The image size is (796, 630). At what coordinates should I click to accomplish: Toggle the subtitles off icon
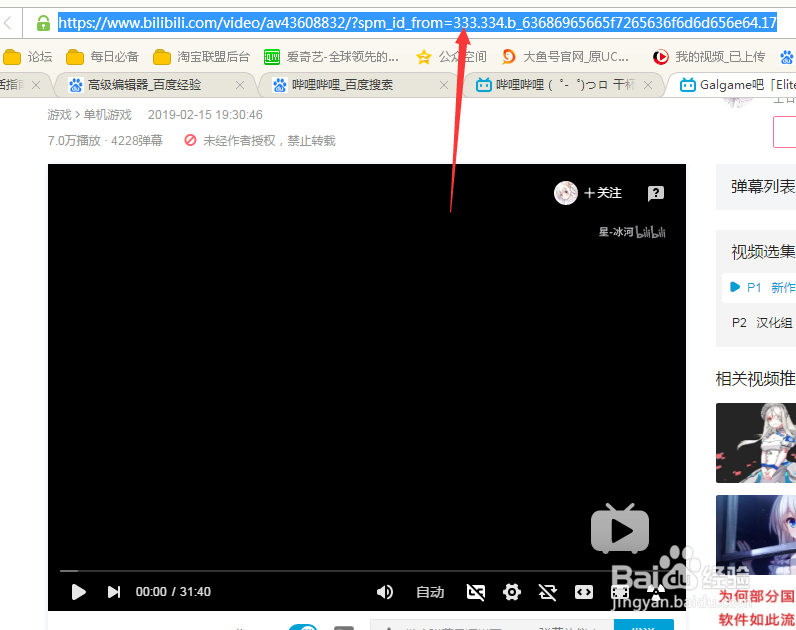point(476,592)
